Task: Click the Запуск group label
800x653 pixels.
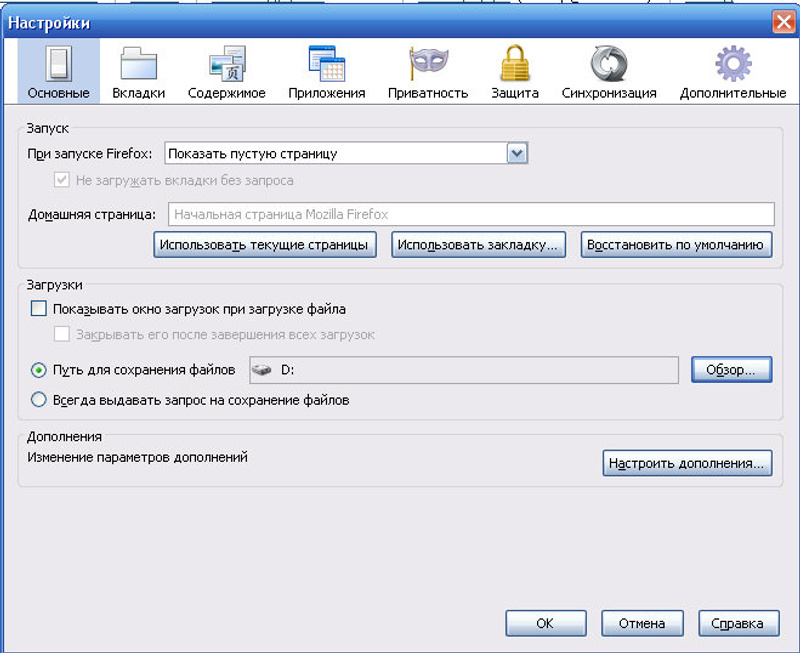Action: 47,128
